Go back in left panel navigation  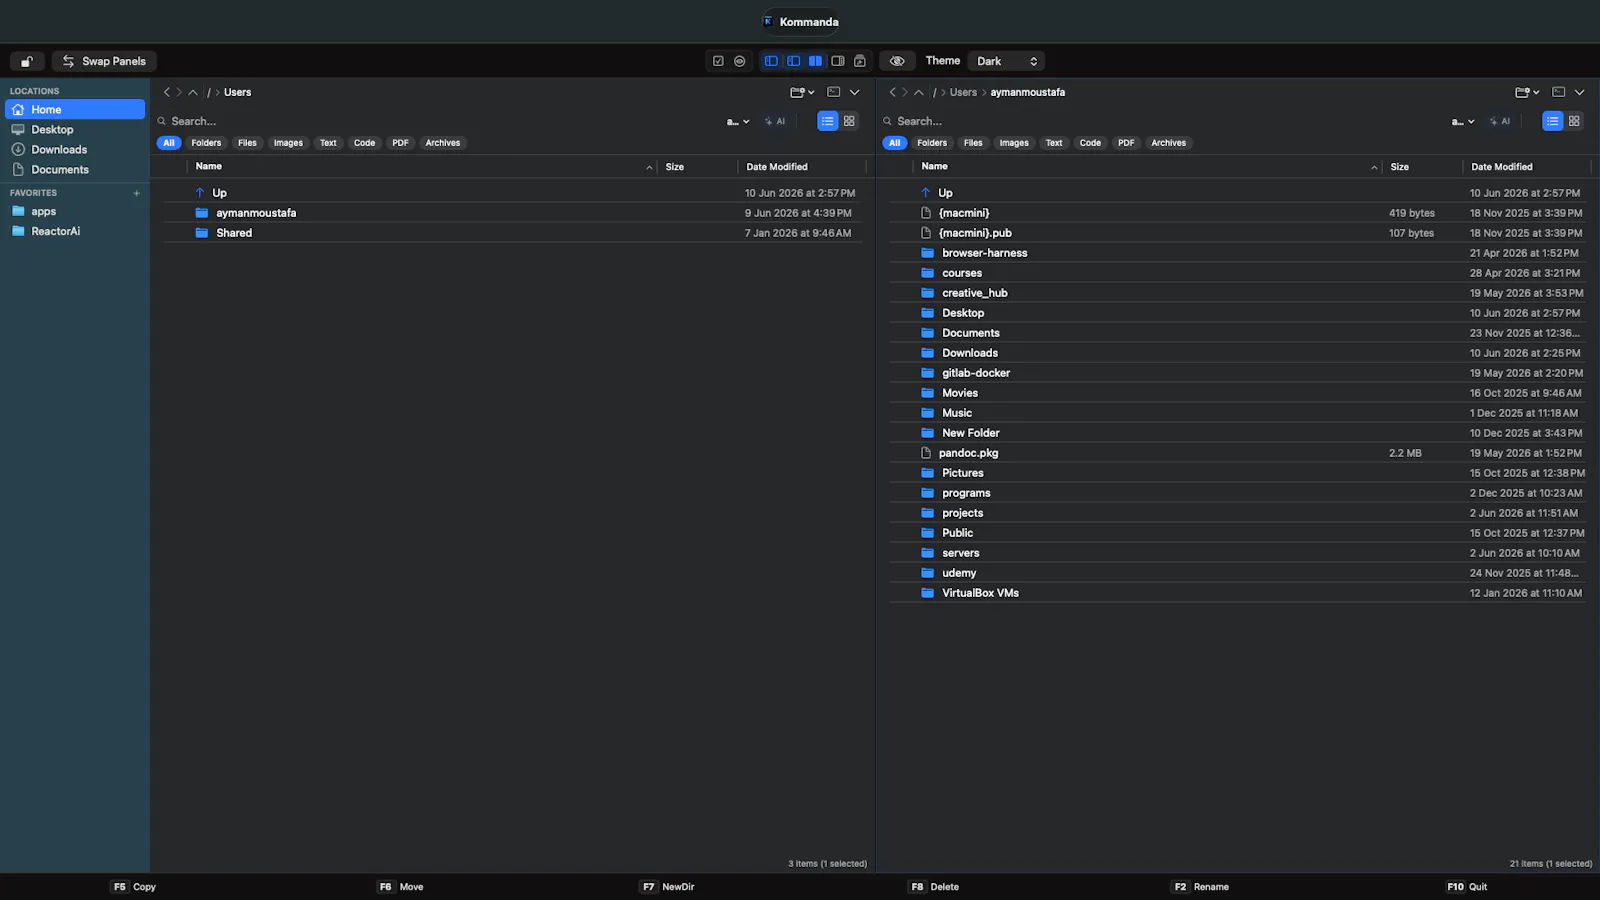coord(167,92)
